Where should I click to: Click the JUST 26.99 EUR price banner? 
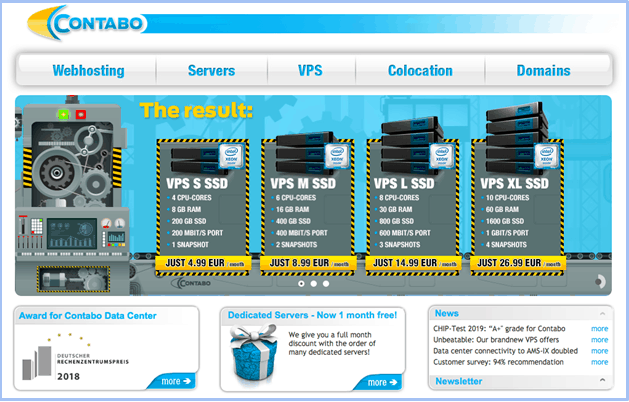coord(518,263)
